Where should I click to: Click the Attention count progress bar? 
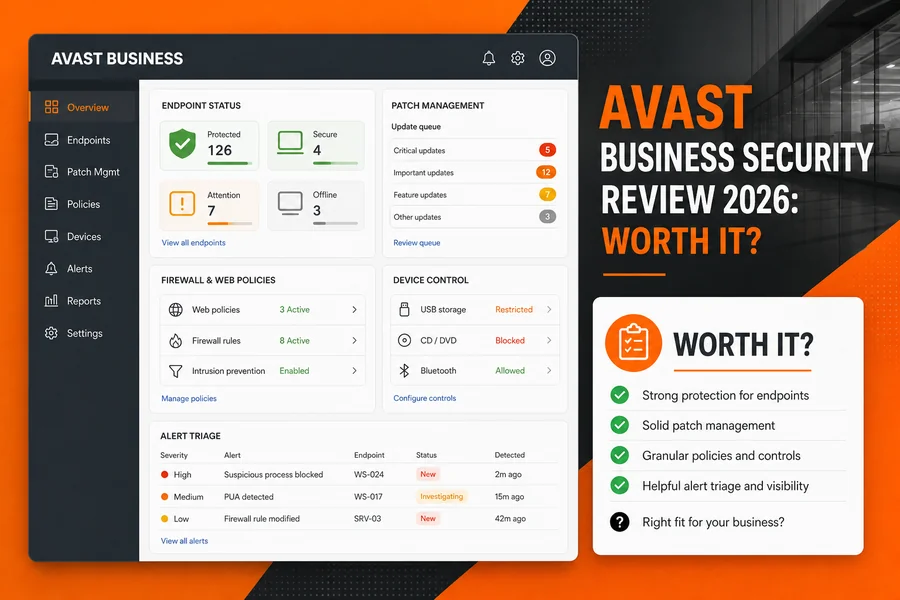(x=230, y=223)
